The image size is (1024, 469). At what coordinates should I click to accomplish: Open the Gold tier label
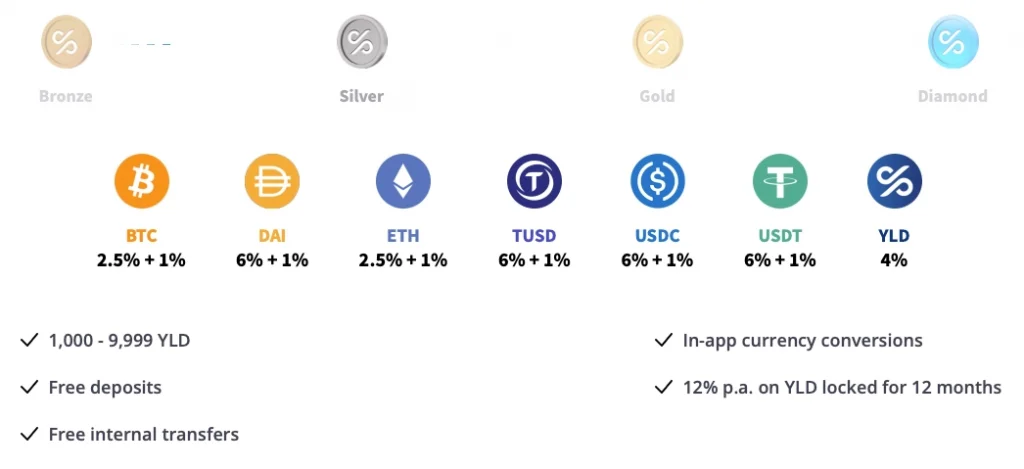pos(657,97)
